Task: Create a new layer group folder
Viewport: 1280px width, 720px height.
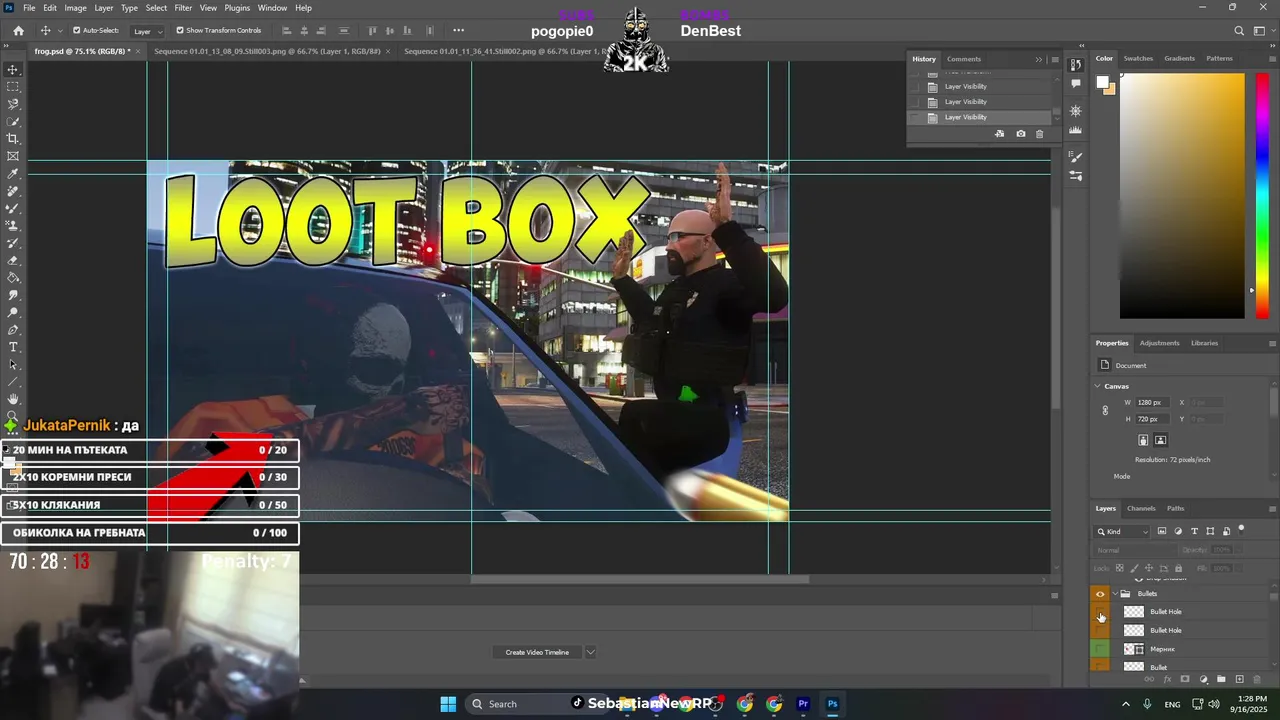Action: (x=1221, y=680)
